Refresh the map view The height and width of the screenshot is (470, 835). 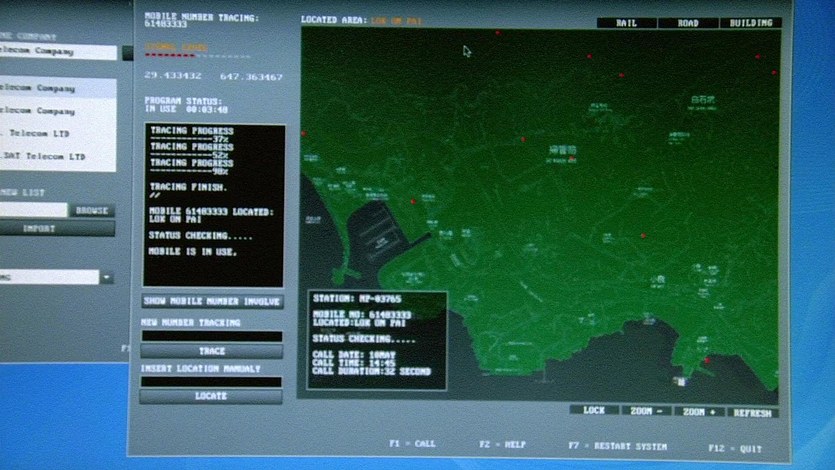(752, 412)
